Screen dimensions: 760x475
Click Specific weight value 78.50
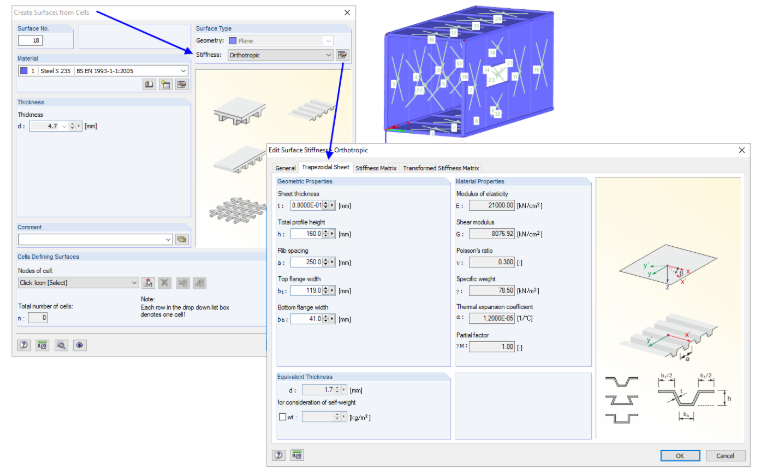(x=491, y=290)
